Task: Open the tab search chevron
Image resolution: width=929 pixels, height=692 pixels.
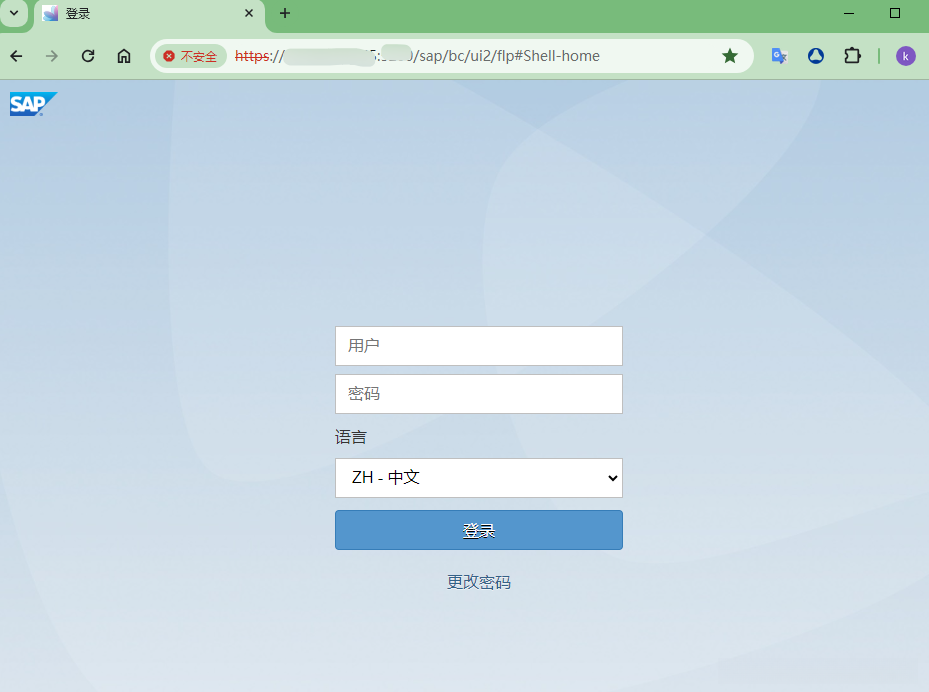Action: 13,15
